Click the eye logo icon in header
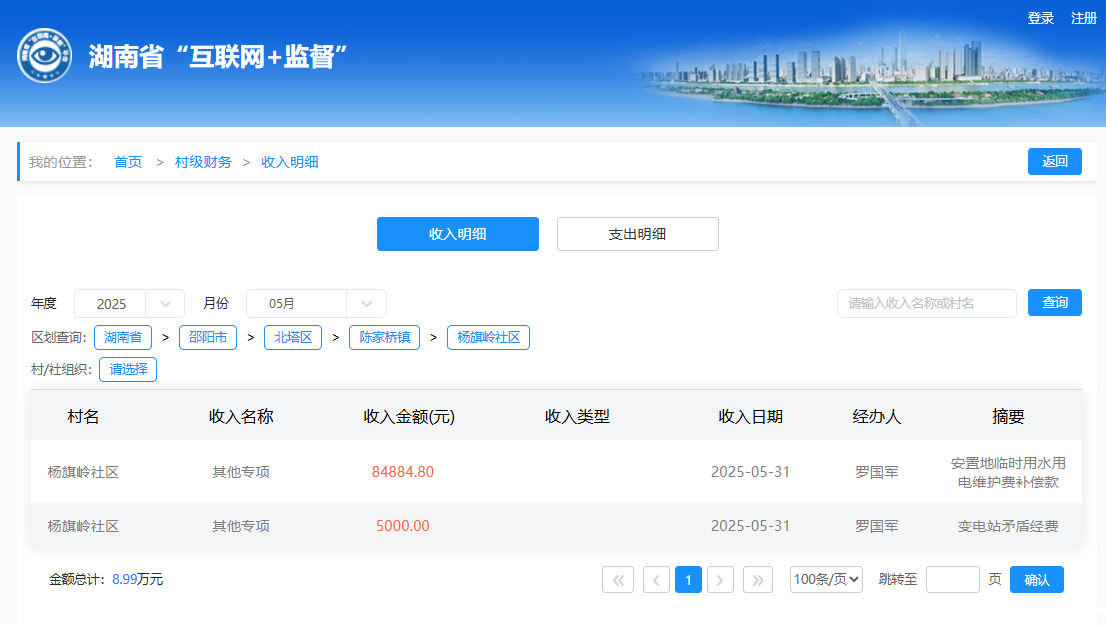This screenshot has height=625, width=1106. tap(44, 56)
